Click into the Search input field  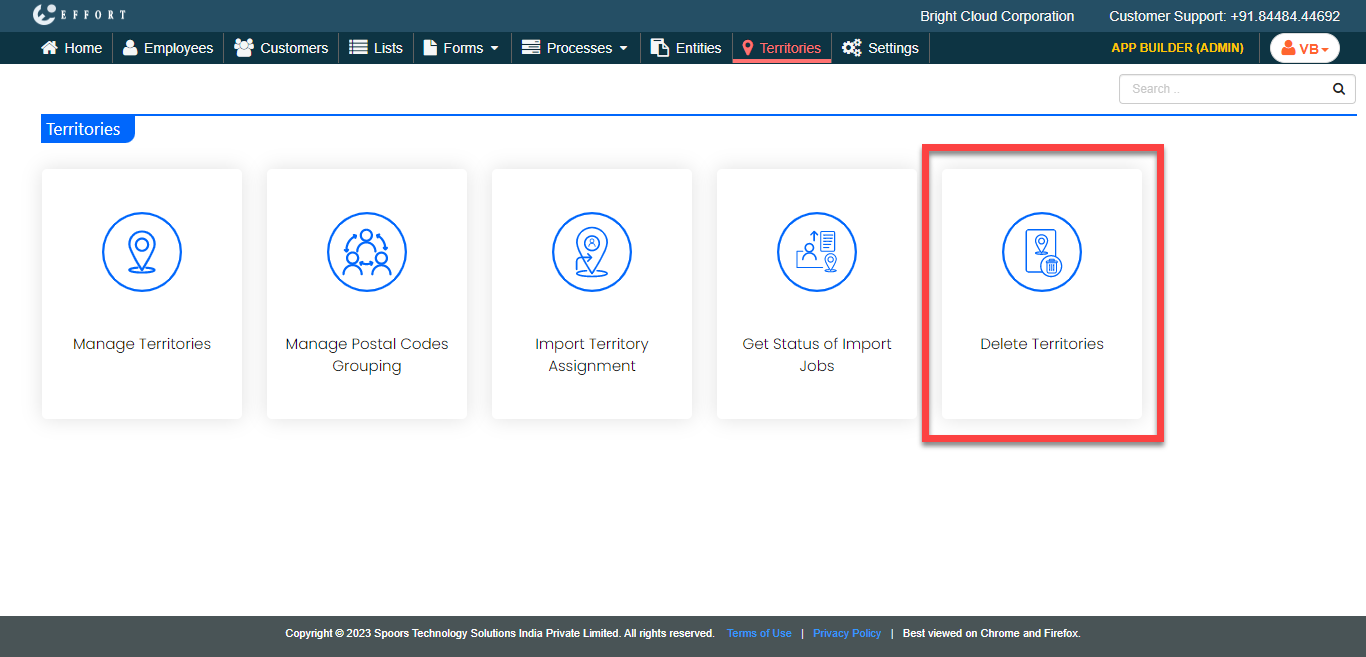pos(1225,89)
